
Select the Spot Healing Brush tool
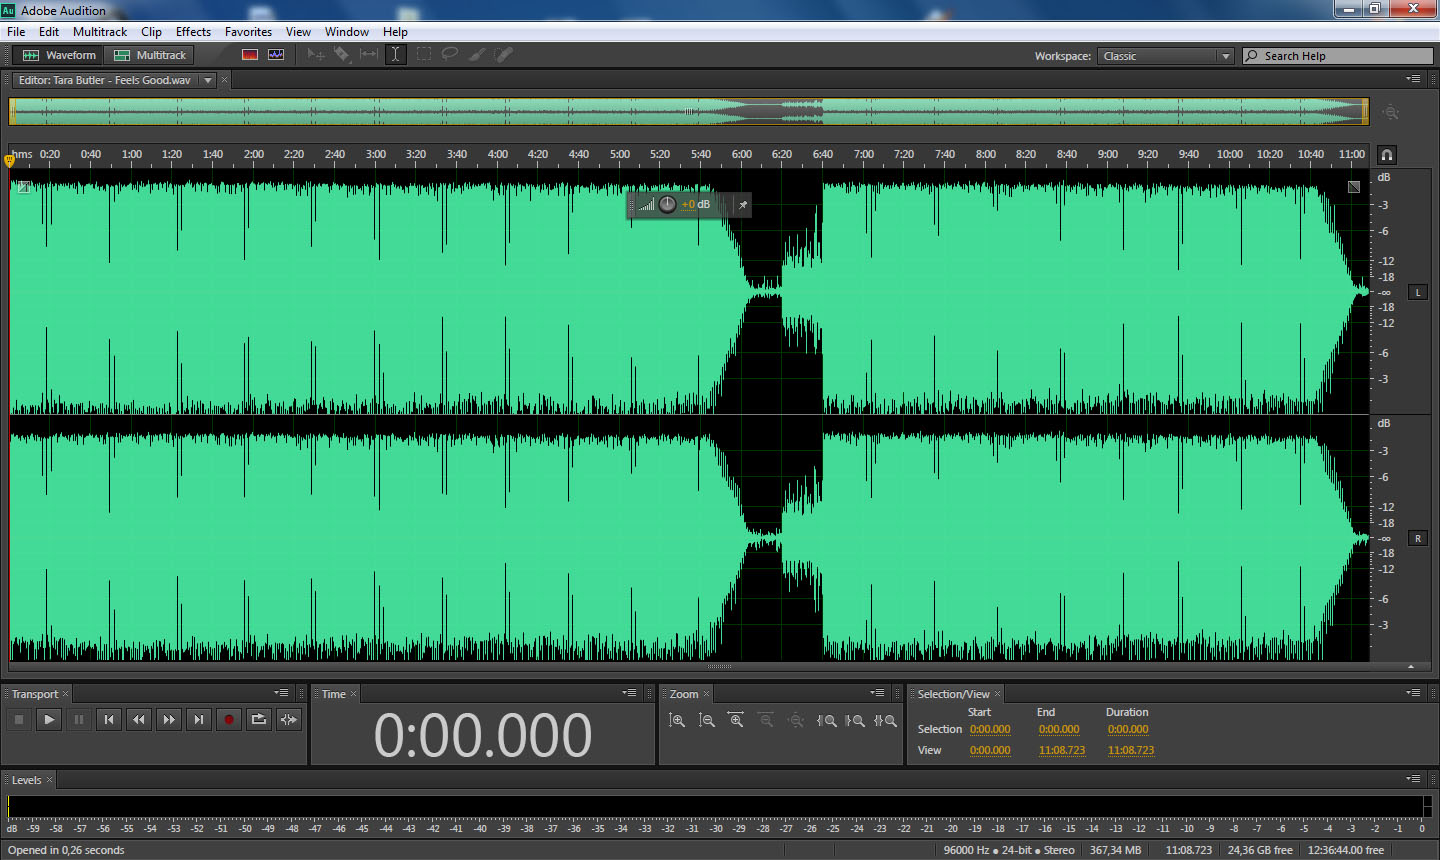click(x=504, y=55)
